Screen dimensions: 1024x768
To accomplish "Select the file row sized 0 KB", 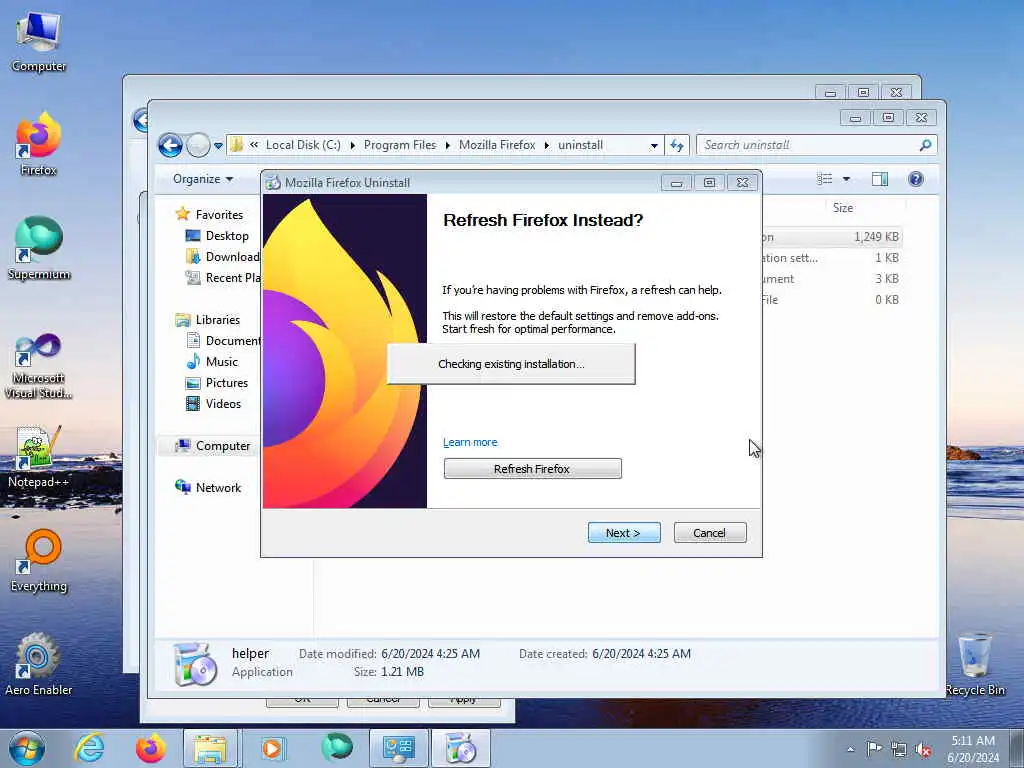I will (x=831, y=300).
